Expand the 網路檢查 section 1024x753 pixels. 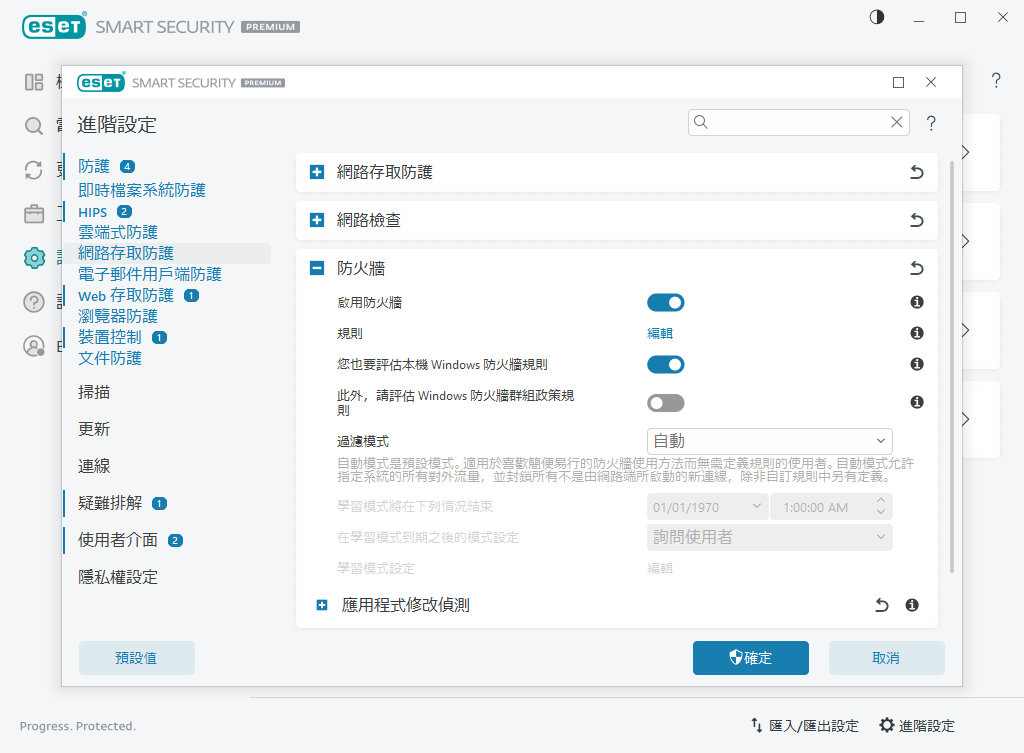pos(317,220)
